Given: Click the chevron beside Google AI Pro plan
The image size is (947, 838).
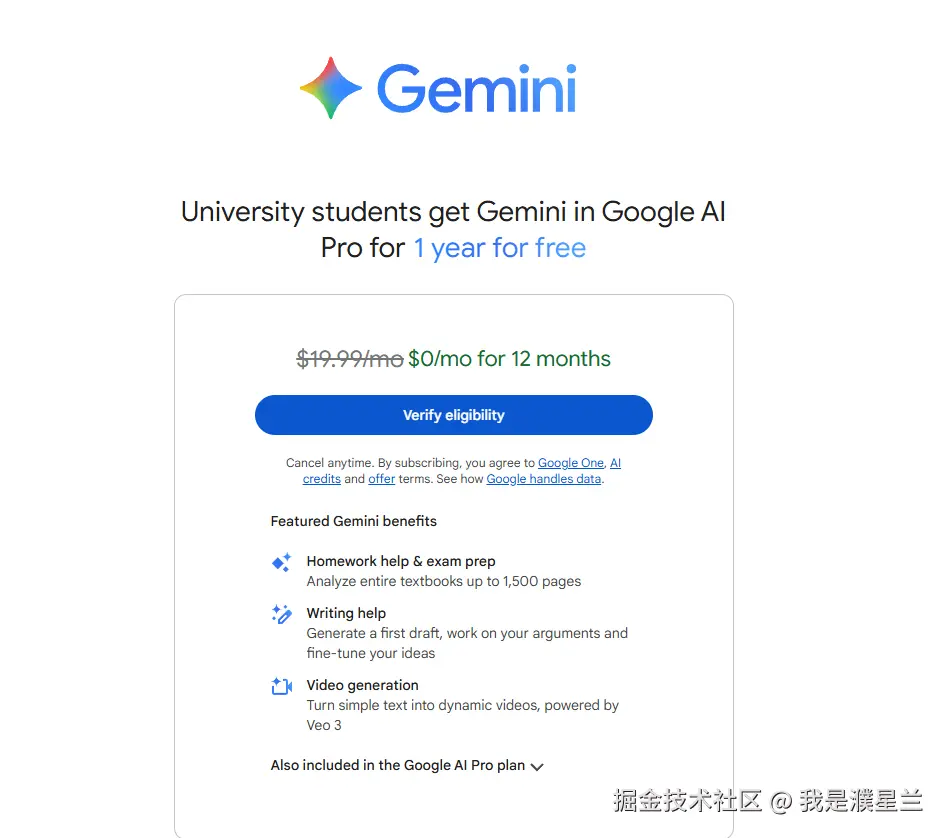Looking at the screenshot, I should (538, 766).
